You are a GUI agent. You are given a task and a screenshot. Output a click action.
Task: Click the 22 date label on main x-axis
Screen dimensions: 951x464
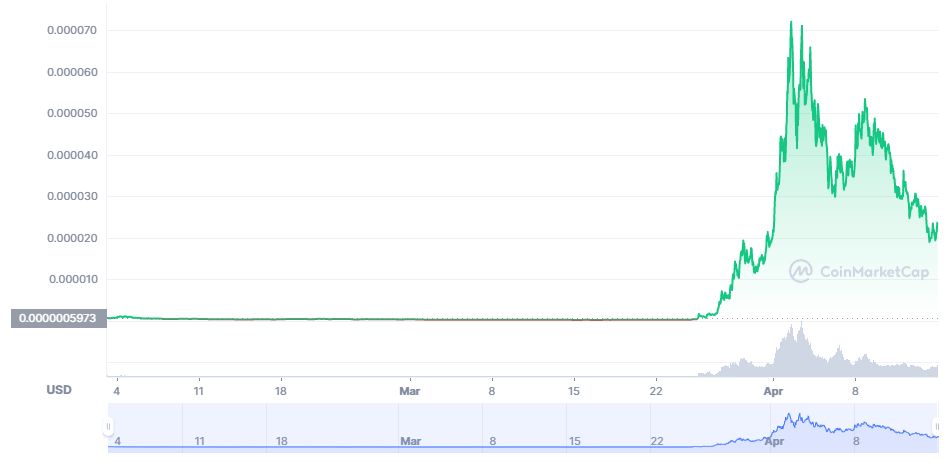[656, 391]
